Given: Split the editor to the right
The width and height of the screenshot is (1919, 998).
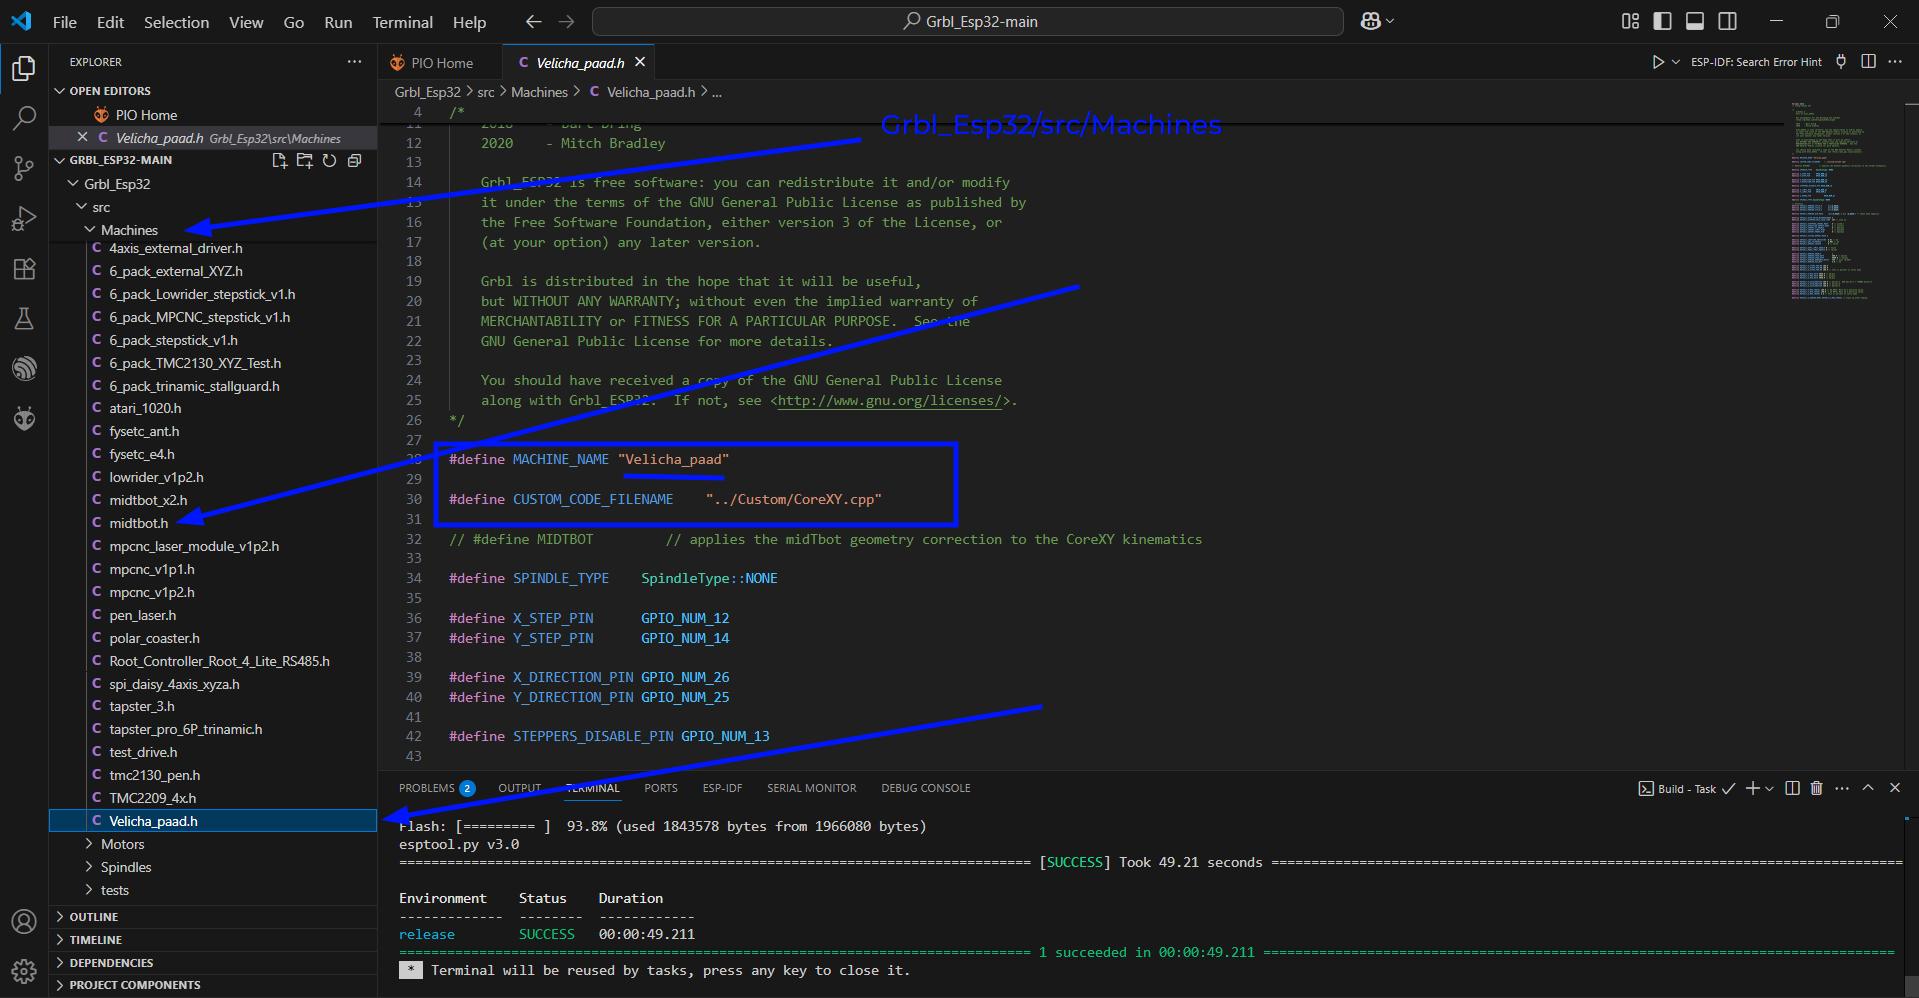Looking at the screenshot, I should (x=1868, y=62).
